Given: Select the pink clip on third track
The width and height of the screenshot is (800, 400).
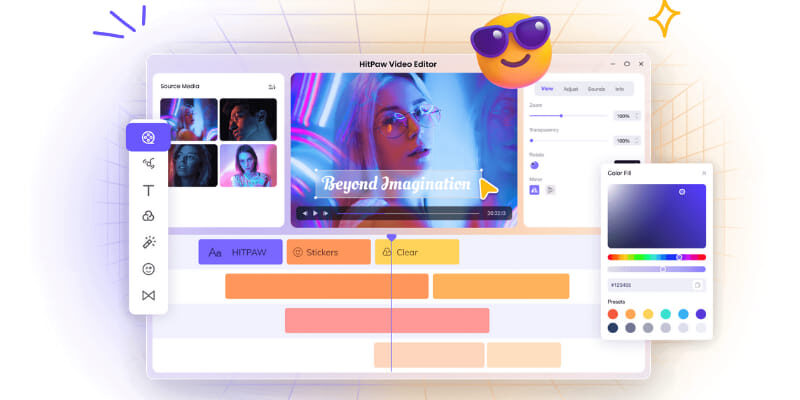Looking at the screenshot, I should click(387, 320).
